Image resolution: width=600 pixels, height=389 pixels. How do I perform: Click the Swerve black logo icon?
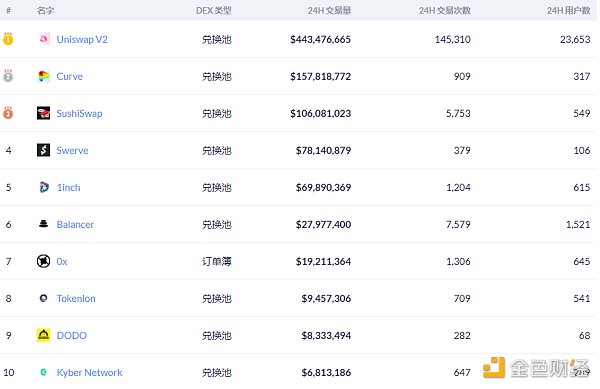(x=43, y=150)
